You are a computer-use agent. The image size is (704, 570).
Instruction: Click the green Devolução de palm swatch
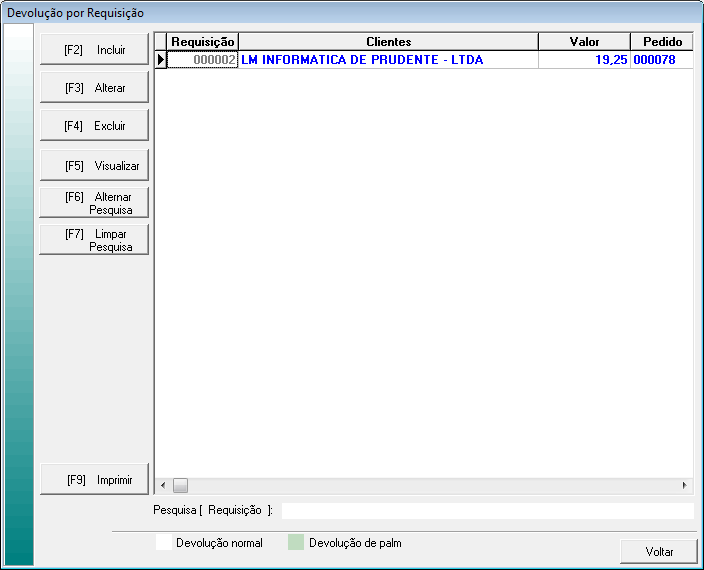tap(295, 543)
